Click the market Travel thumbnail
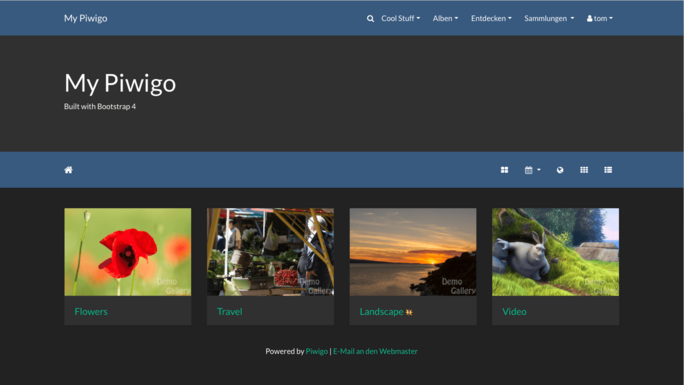Image resolution: width=684 pixels, height=385 pixels. click(270, 252)
